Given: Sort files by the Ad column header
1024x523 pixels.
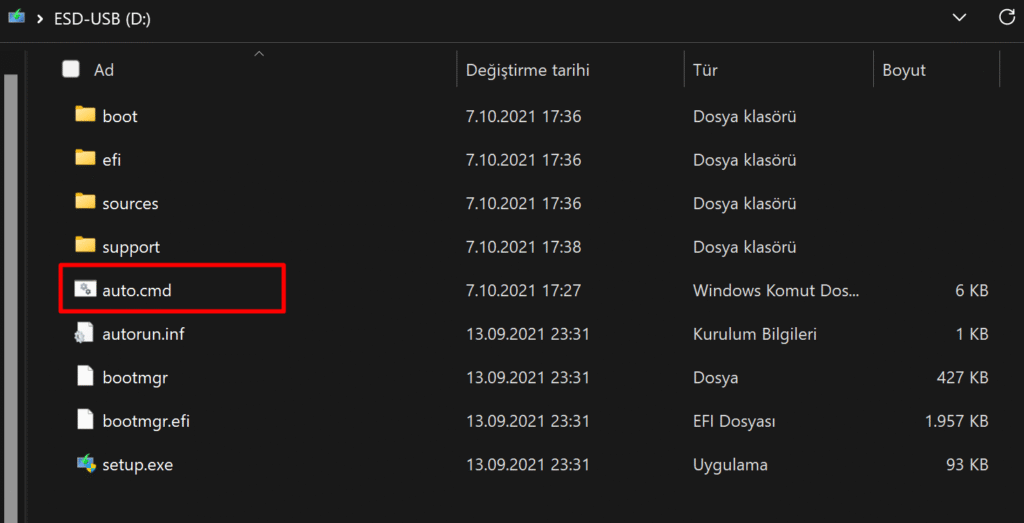Looking at the screenshot, I should (x=104, y=70).
